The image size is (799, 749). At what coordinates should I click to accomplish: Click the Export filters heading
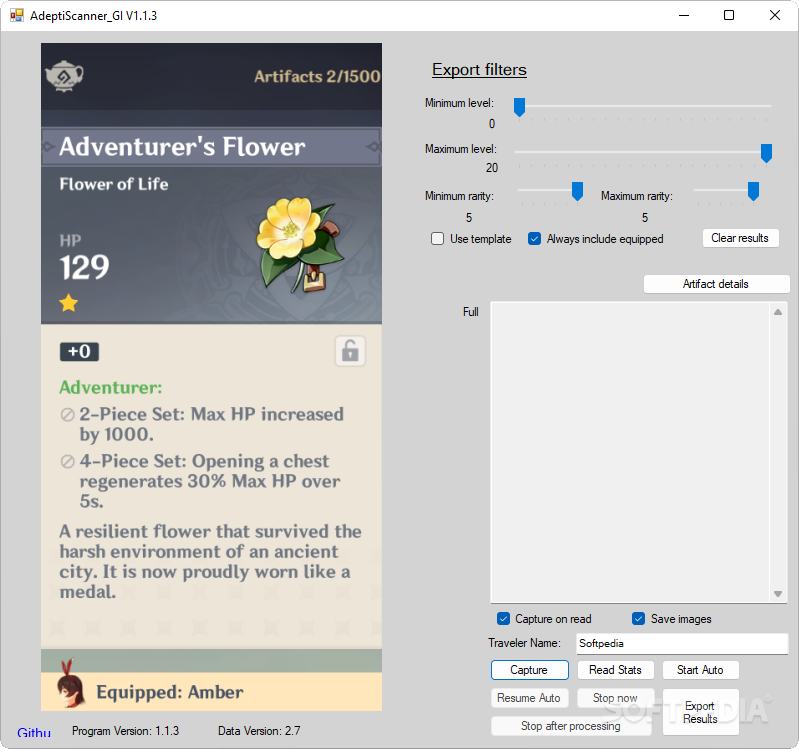(x=479, y=70)
